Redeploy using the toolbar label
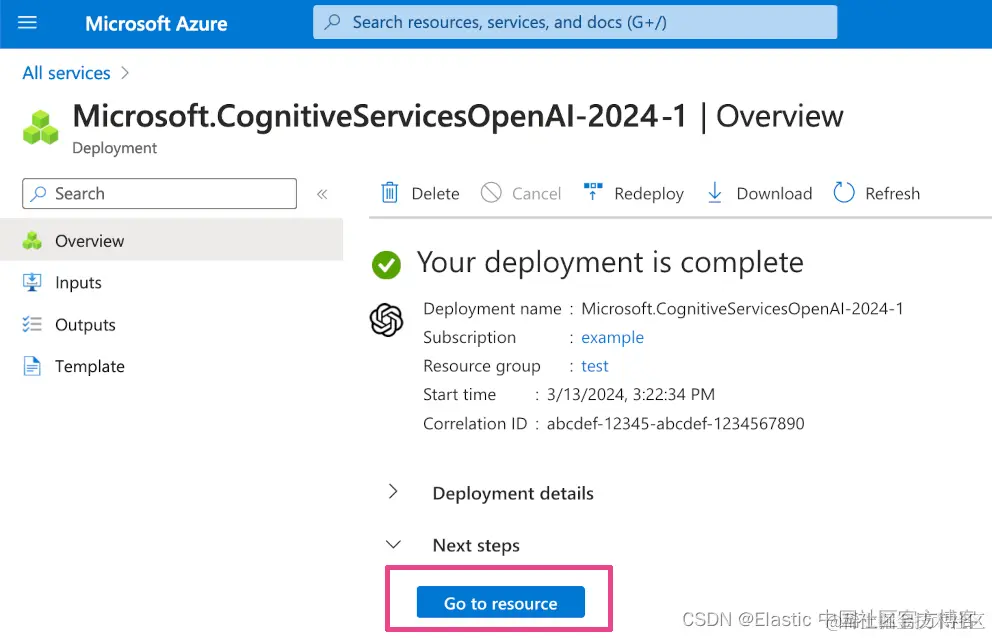Image resolution: width=992 pixels, height=638 pixels. coord(648,194)
